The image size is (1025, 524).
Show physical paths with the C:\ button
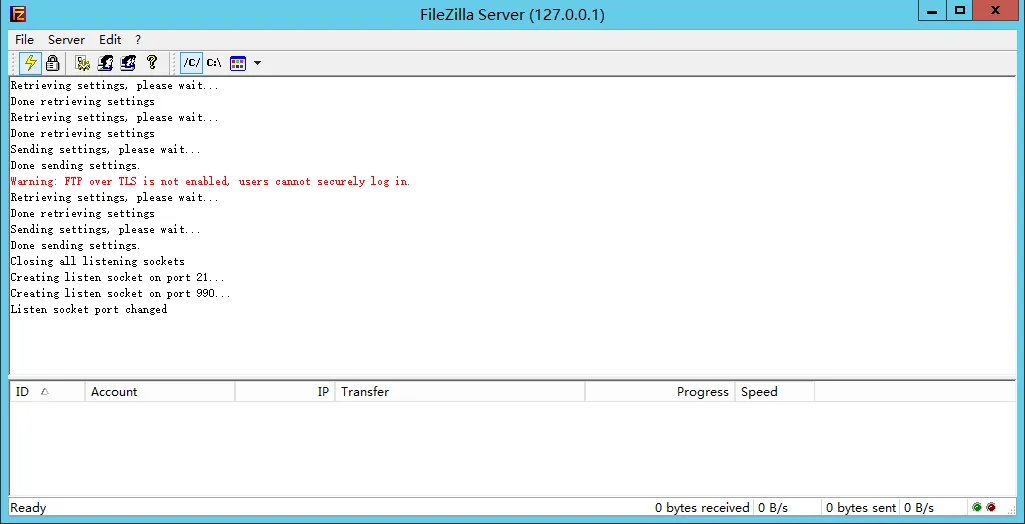214,63
